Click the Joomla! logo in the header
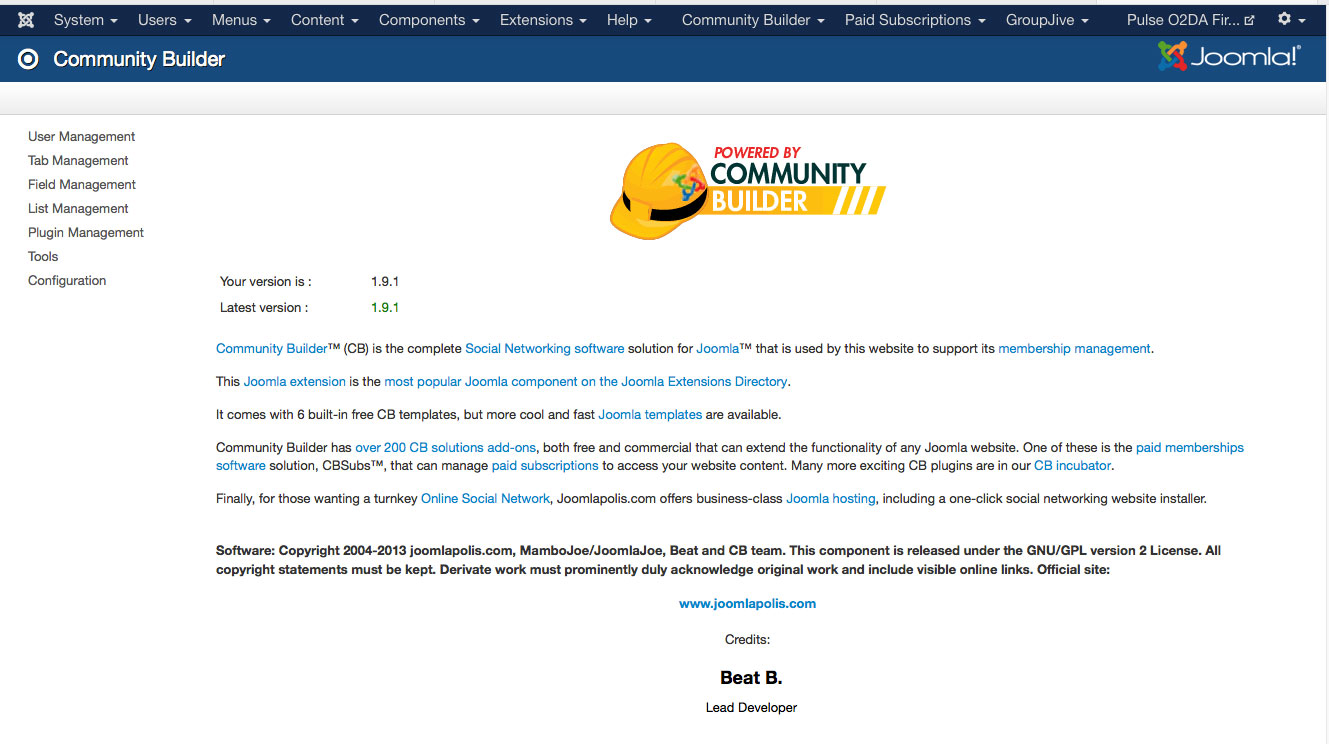The image size is (1329, 744). click(x=1229, y=57)
